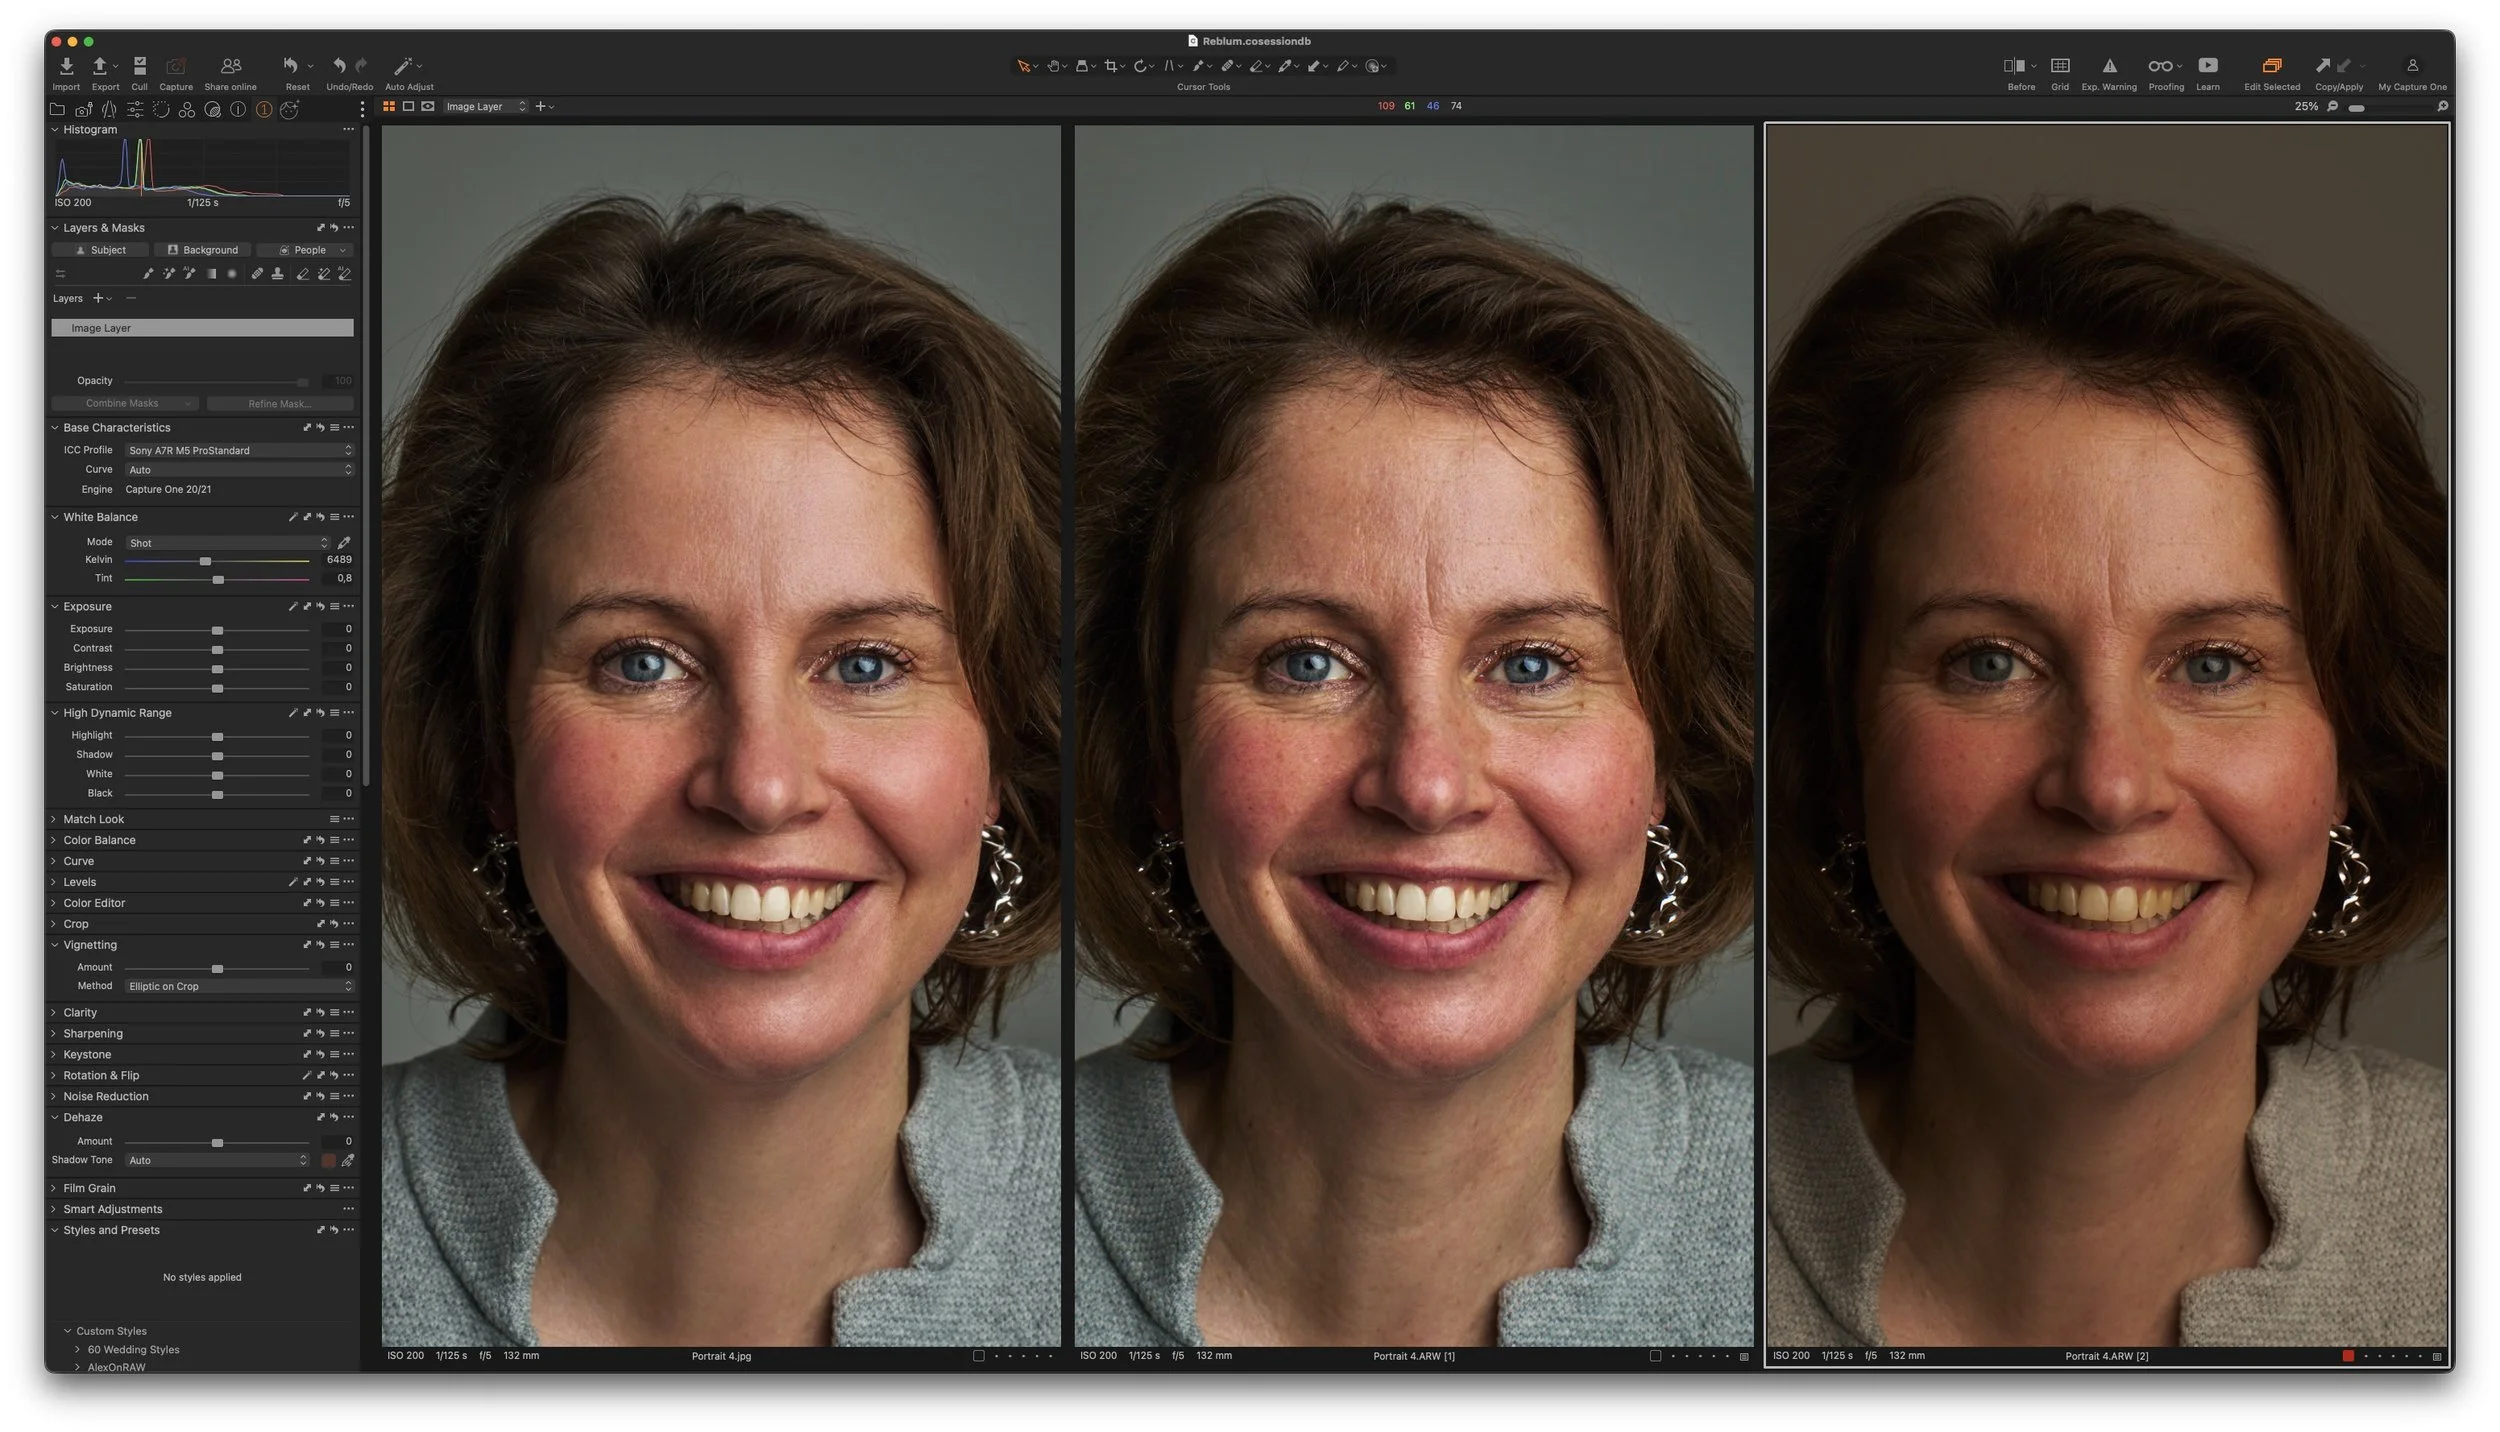The height and width of the screenshot is (1432, 2500).
Task: Select the crop cursor tool
Action: 1110,66
